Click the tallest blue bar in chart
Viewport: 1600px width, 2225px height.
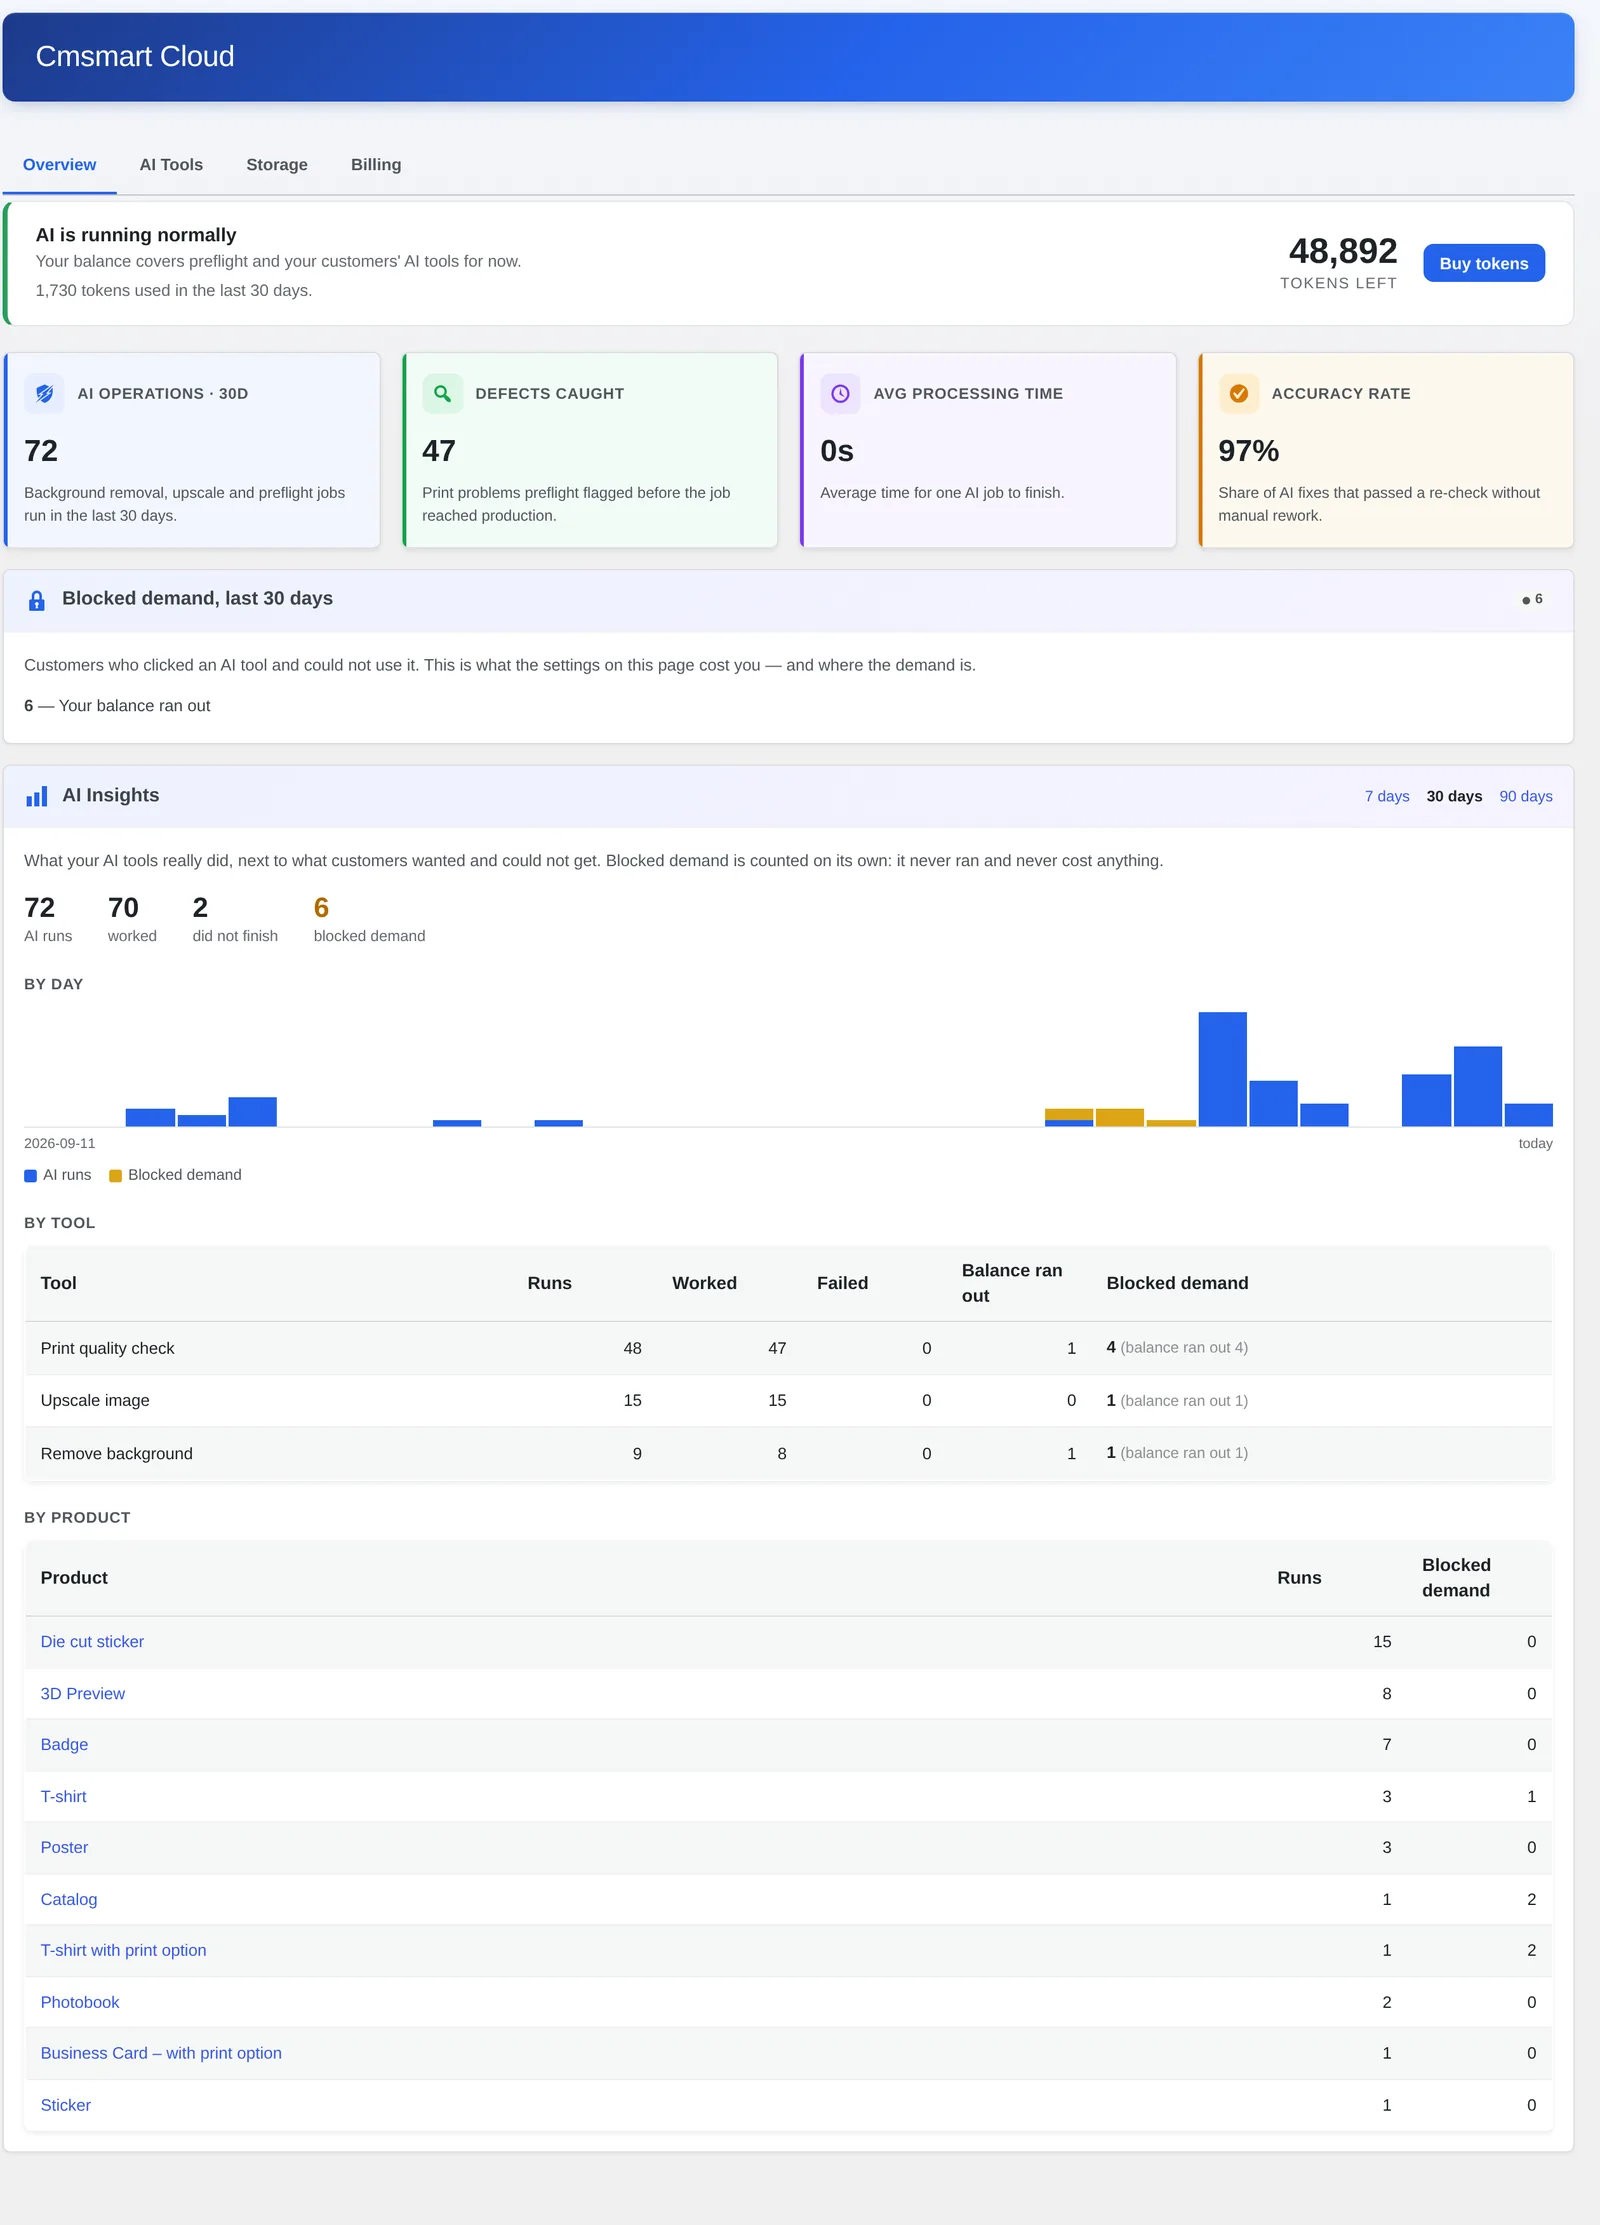tap(1222, 1069)
